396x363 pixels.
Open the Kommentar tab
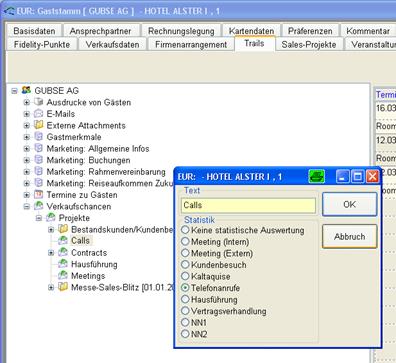click(x=368, y=31)
